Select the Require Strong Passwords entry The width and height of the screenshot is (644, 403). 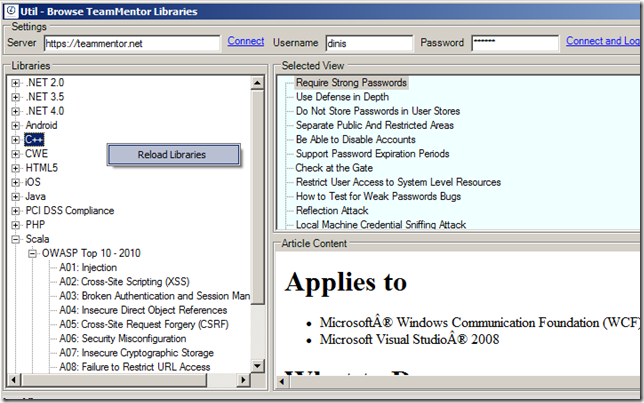351,83
